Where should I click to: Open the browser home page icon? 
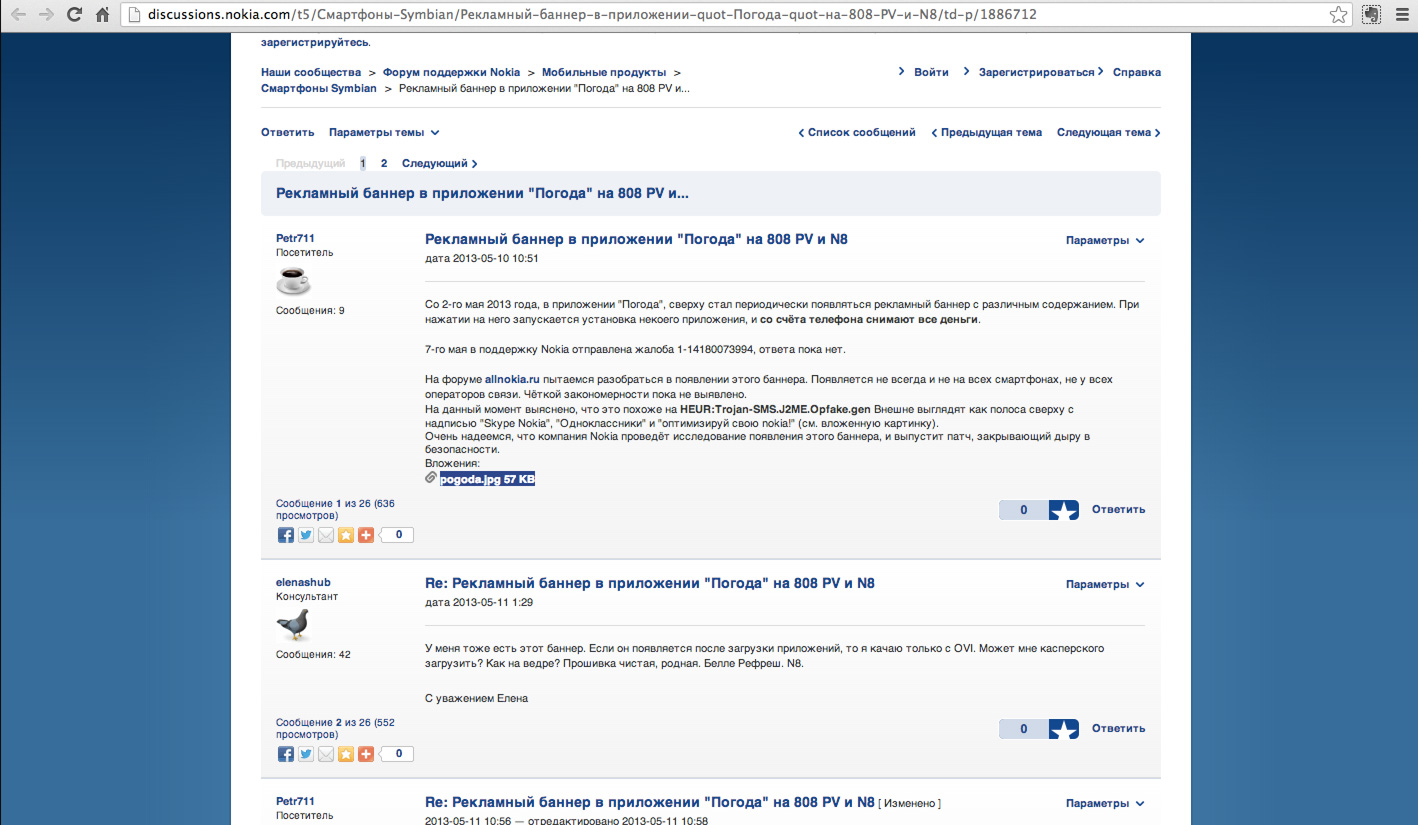tap(102, 15)
